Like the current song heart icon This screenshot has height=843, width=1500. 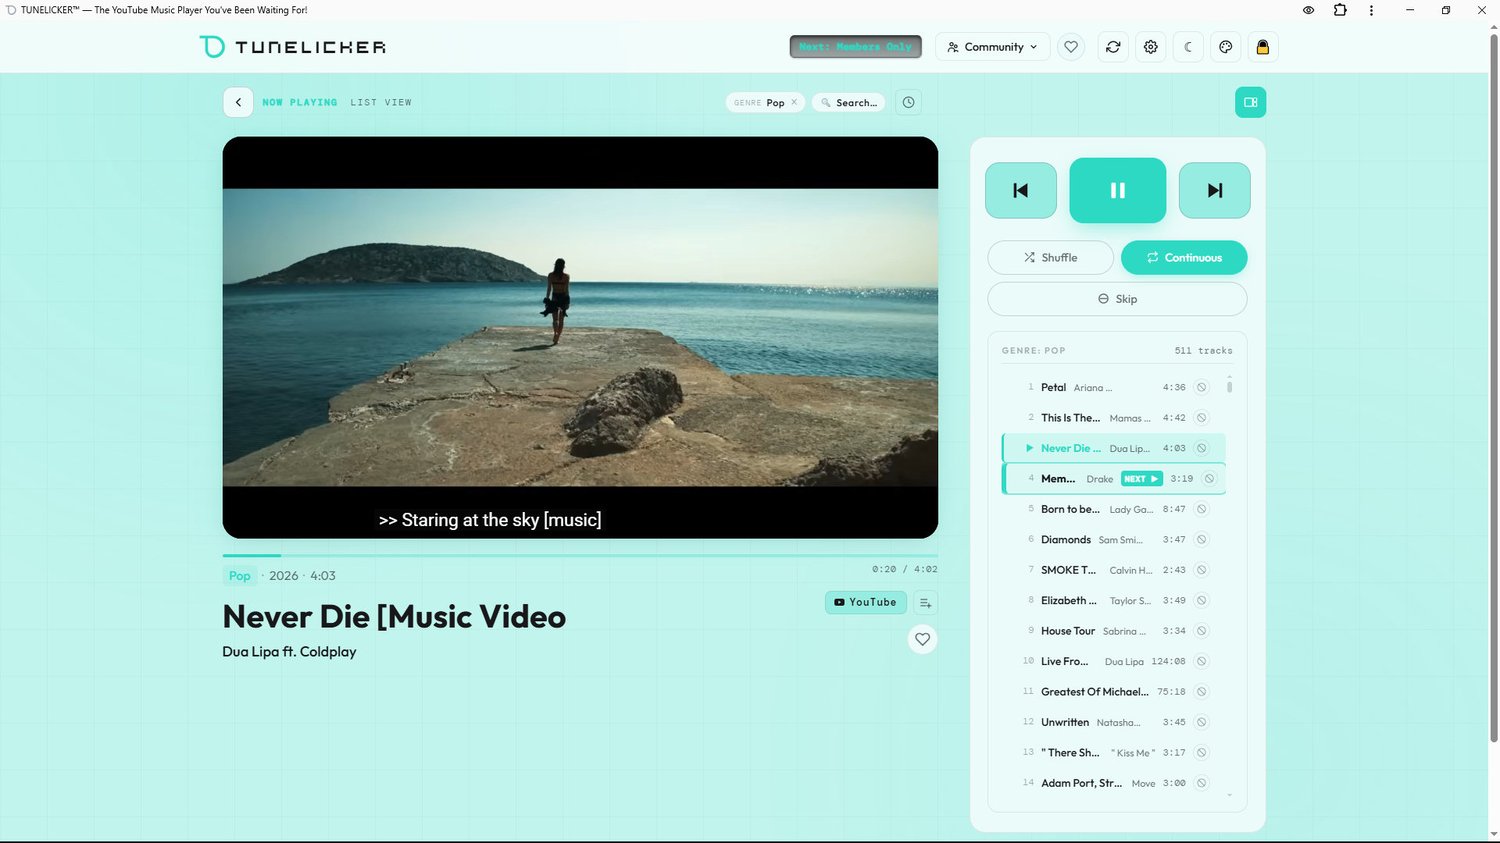923,639
